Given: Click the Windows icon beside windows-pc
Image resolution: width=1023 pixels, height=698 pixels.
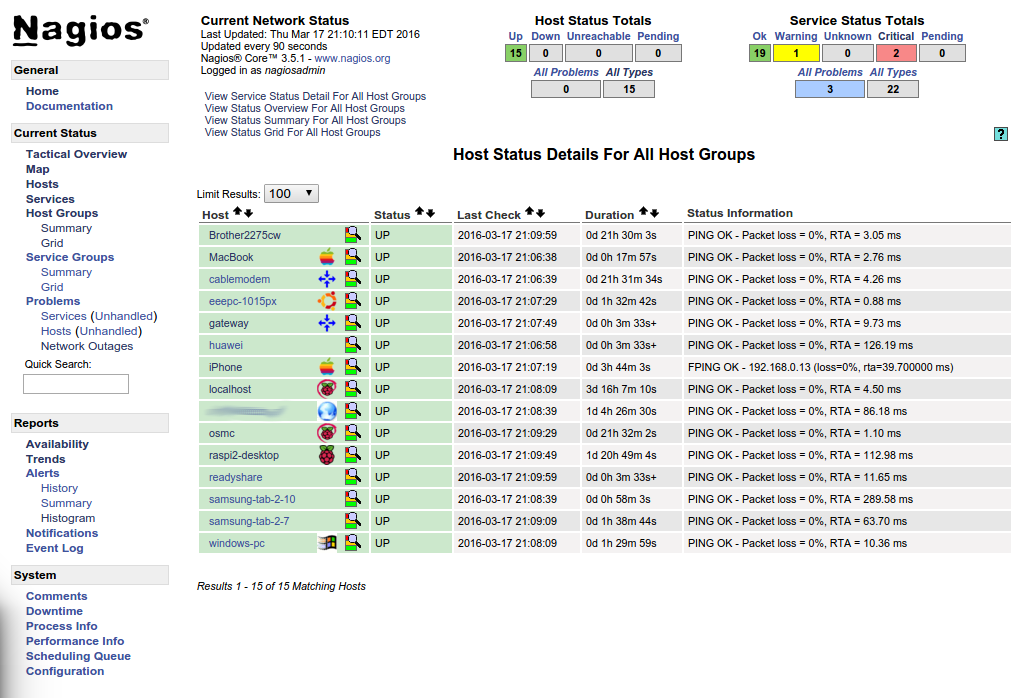Looking at the screenshot, I should 327,543.
